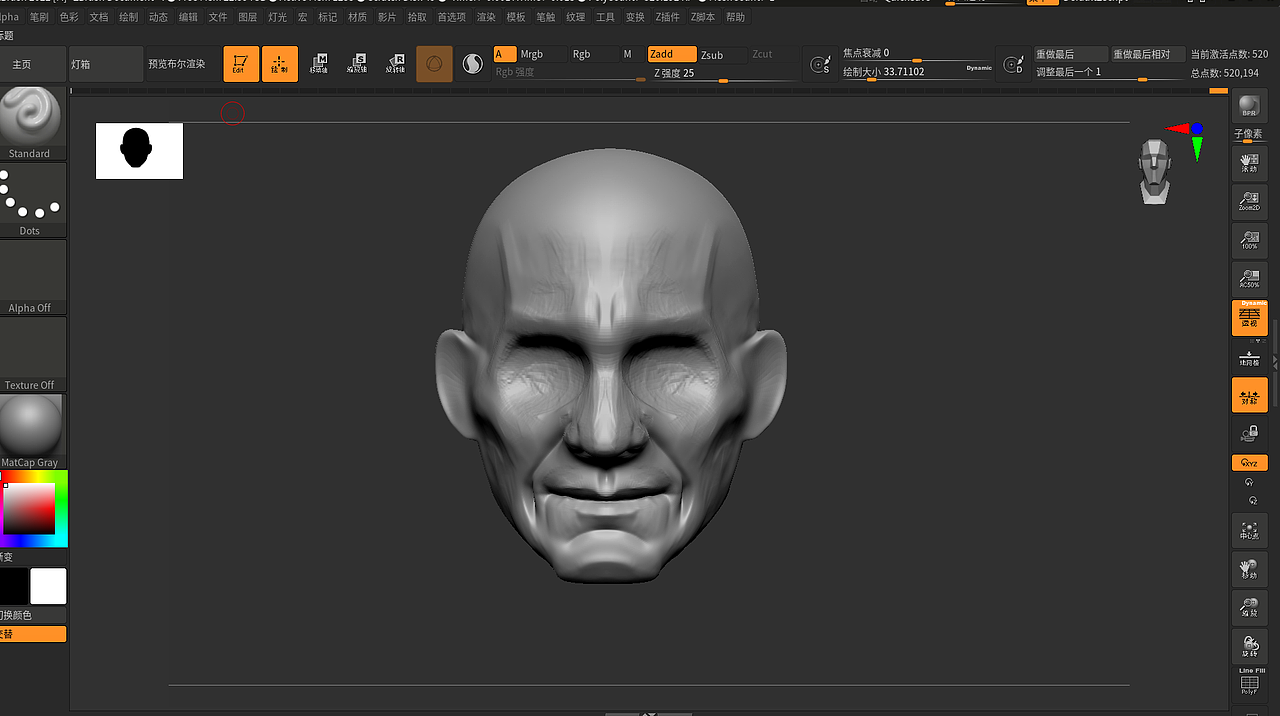Click the Floor grid (地网格) icon
Image resolution: width=1280 pixels, height=716 pixels.
(x=1249, y=357)
